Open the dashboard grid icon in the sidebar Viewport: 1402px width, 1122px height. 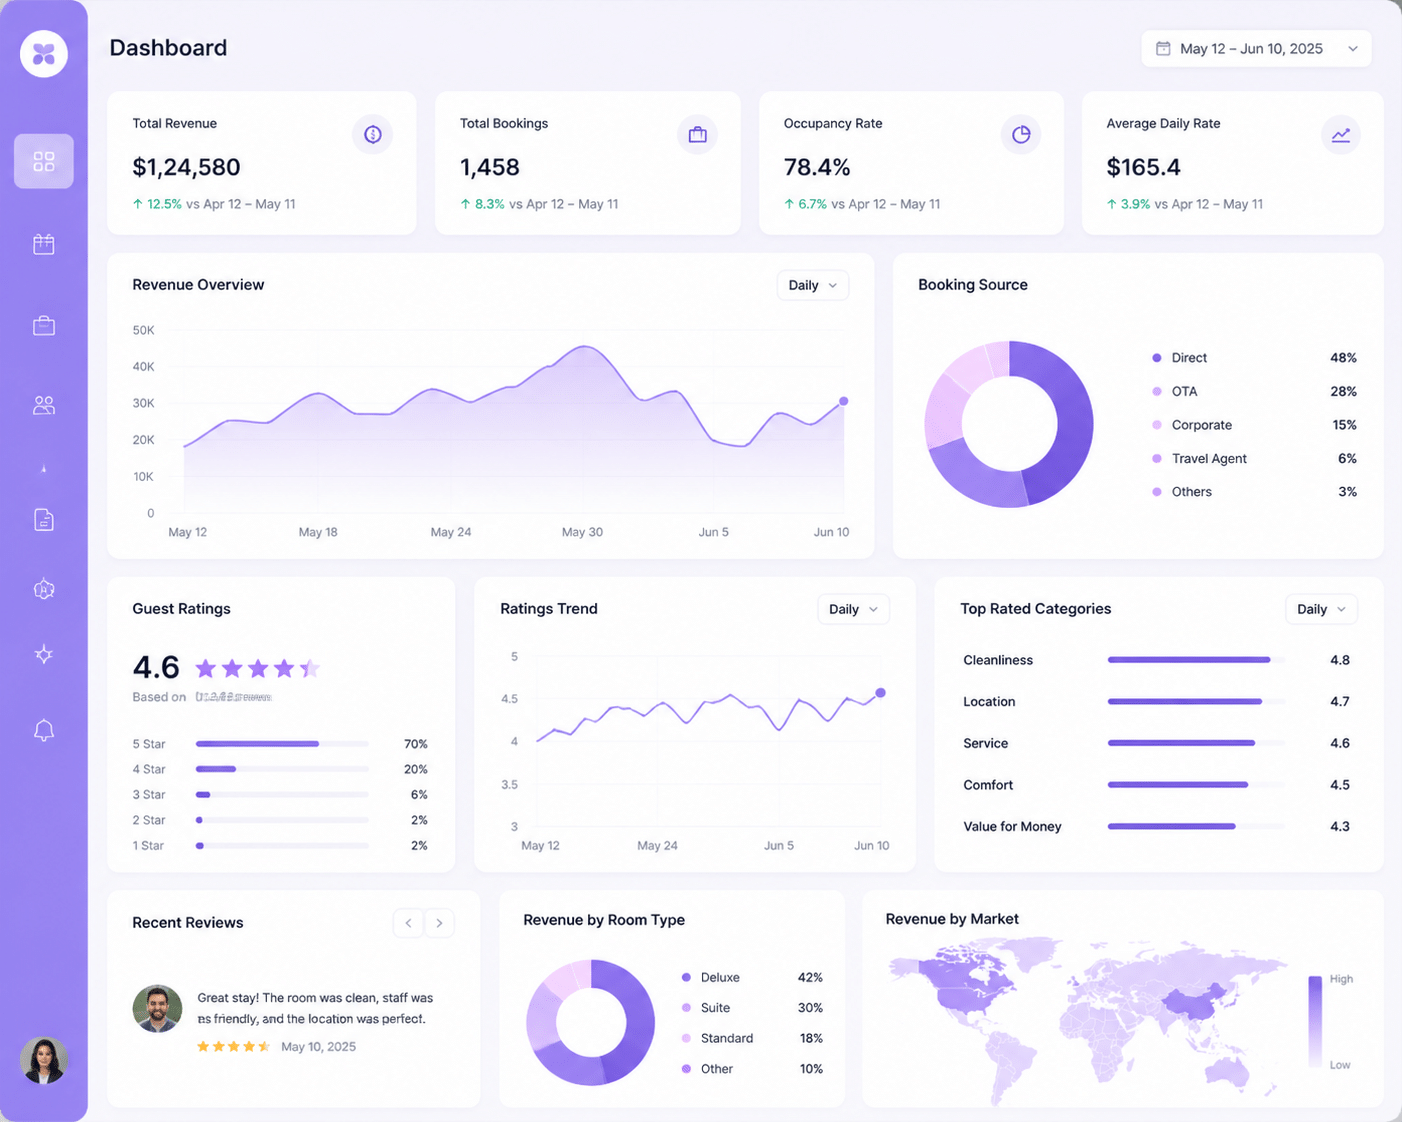point(44,161)
